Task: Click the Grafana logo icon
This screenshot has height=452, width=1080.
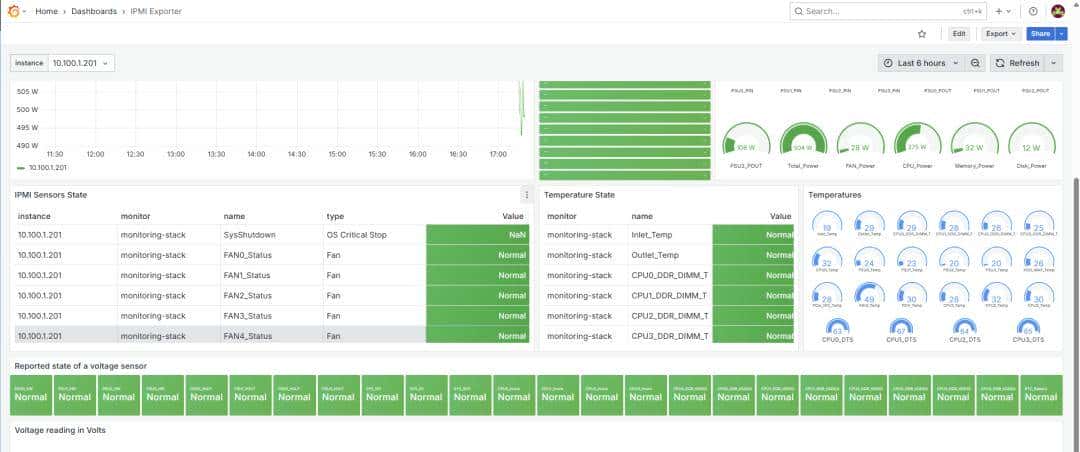Action: tap(13, 11)
